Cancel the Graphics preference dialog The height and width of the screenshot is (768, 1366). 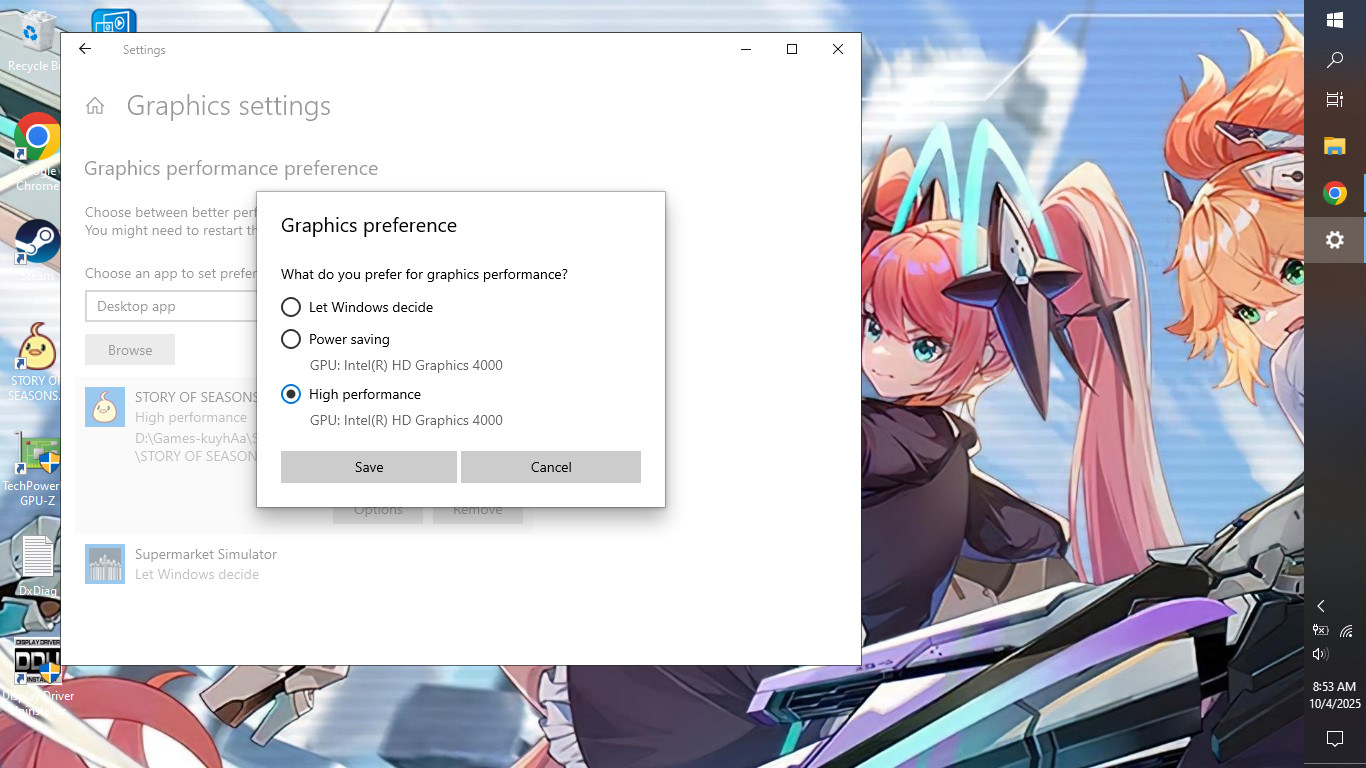[x=551, y=467]
